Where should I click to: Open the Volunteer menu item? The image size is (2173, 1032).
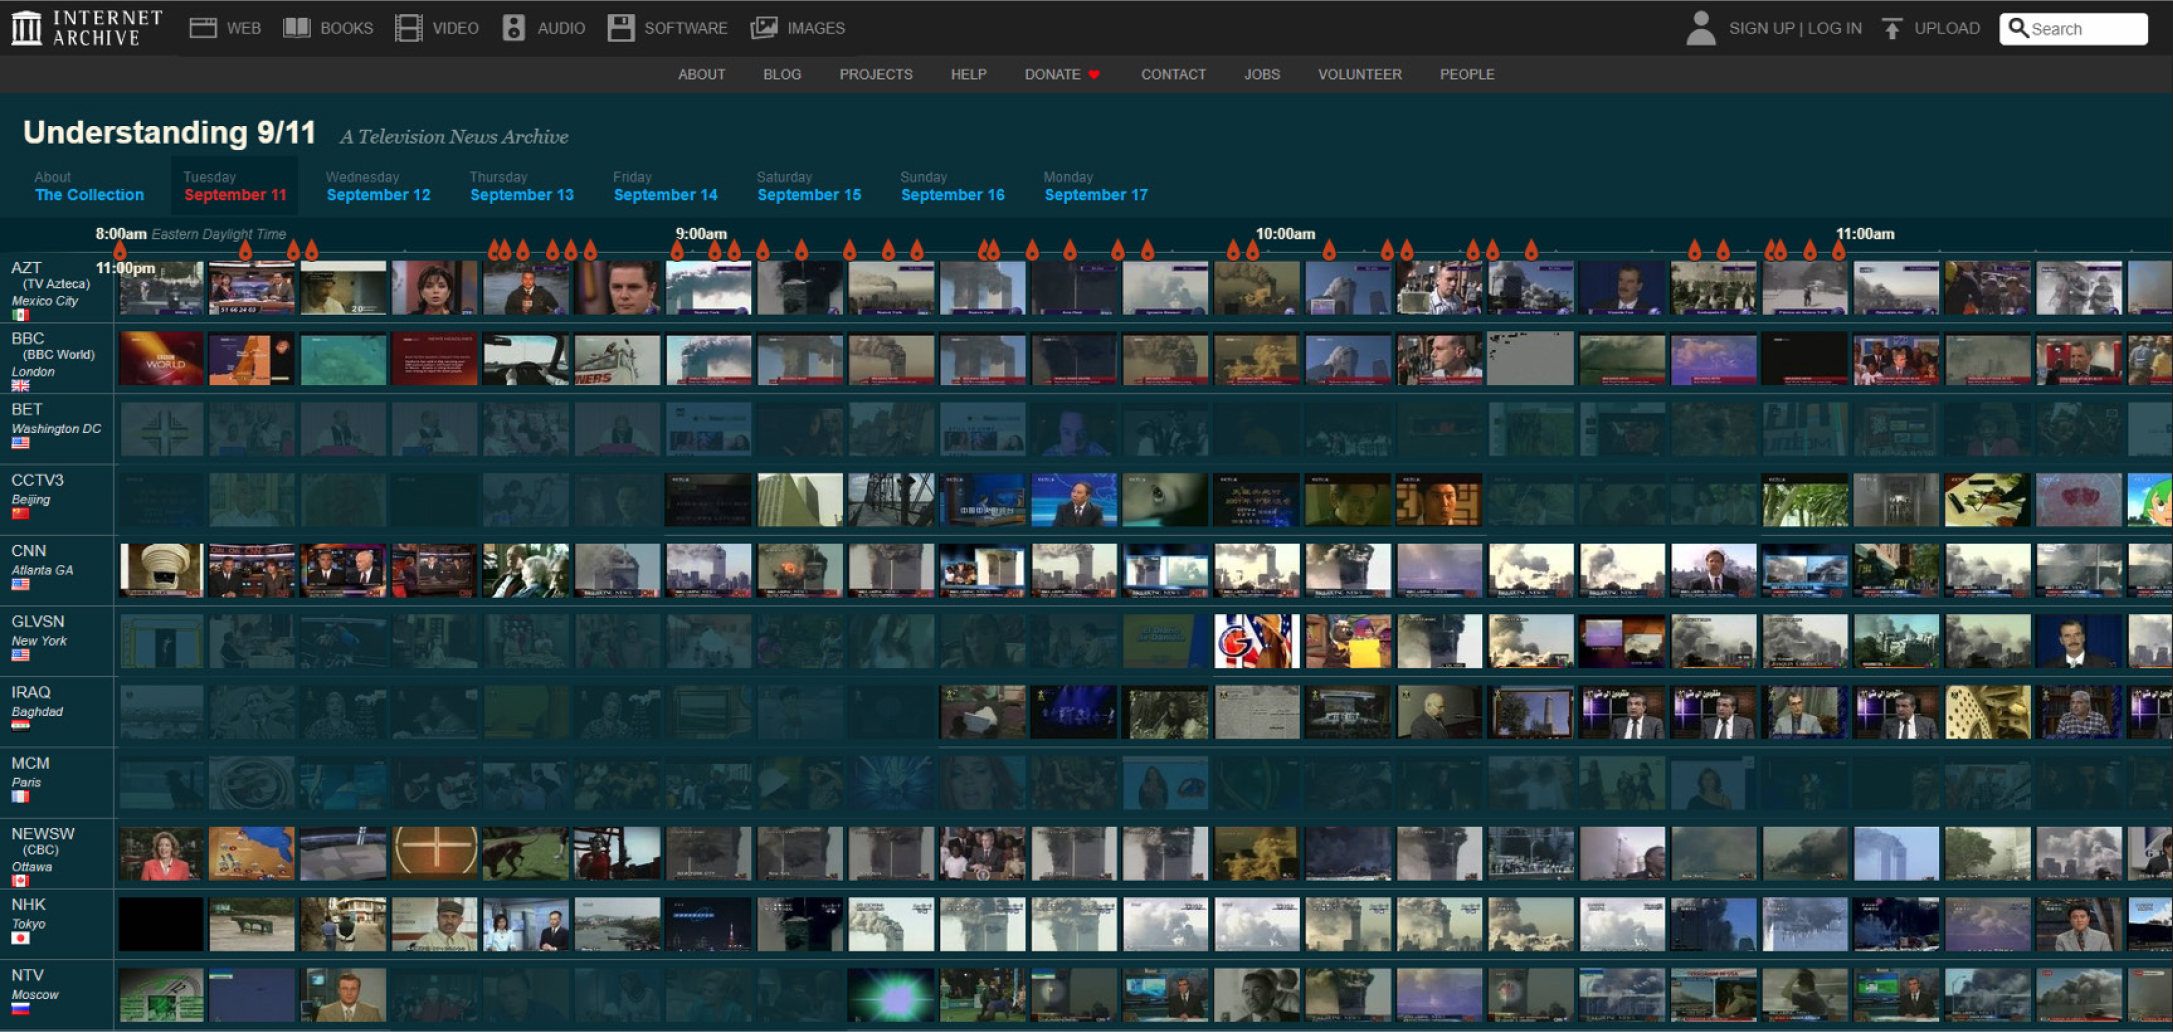pos(1360,75)
